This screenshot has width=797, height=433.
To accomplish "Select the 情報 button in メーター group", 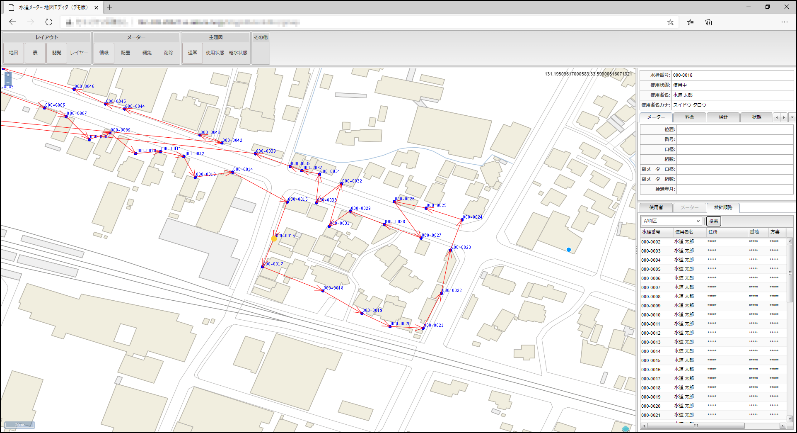I will coord(104,53).
